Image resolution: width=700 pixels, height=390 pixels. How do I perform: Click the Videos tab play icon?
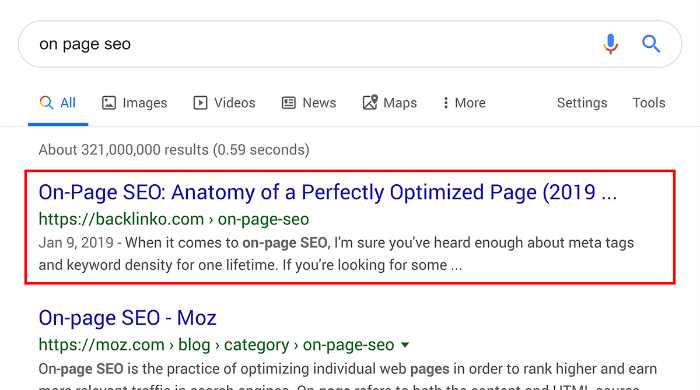tap(200, 103)
